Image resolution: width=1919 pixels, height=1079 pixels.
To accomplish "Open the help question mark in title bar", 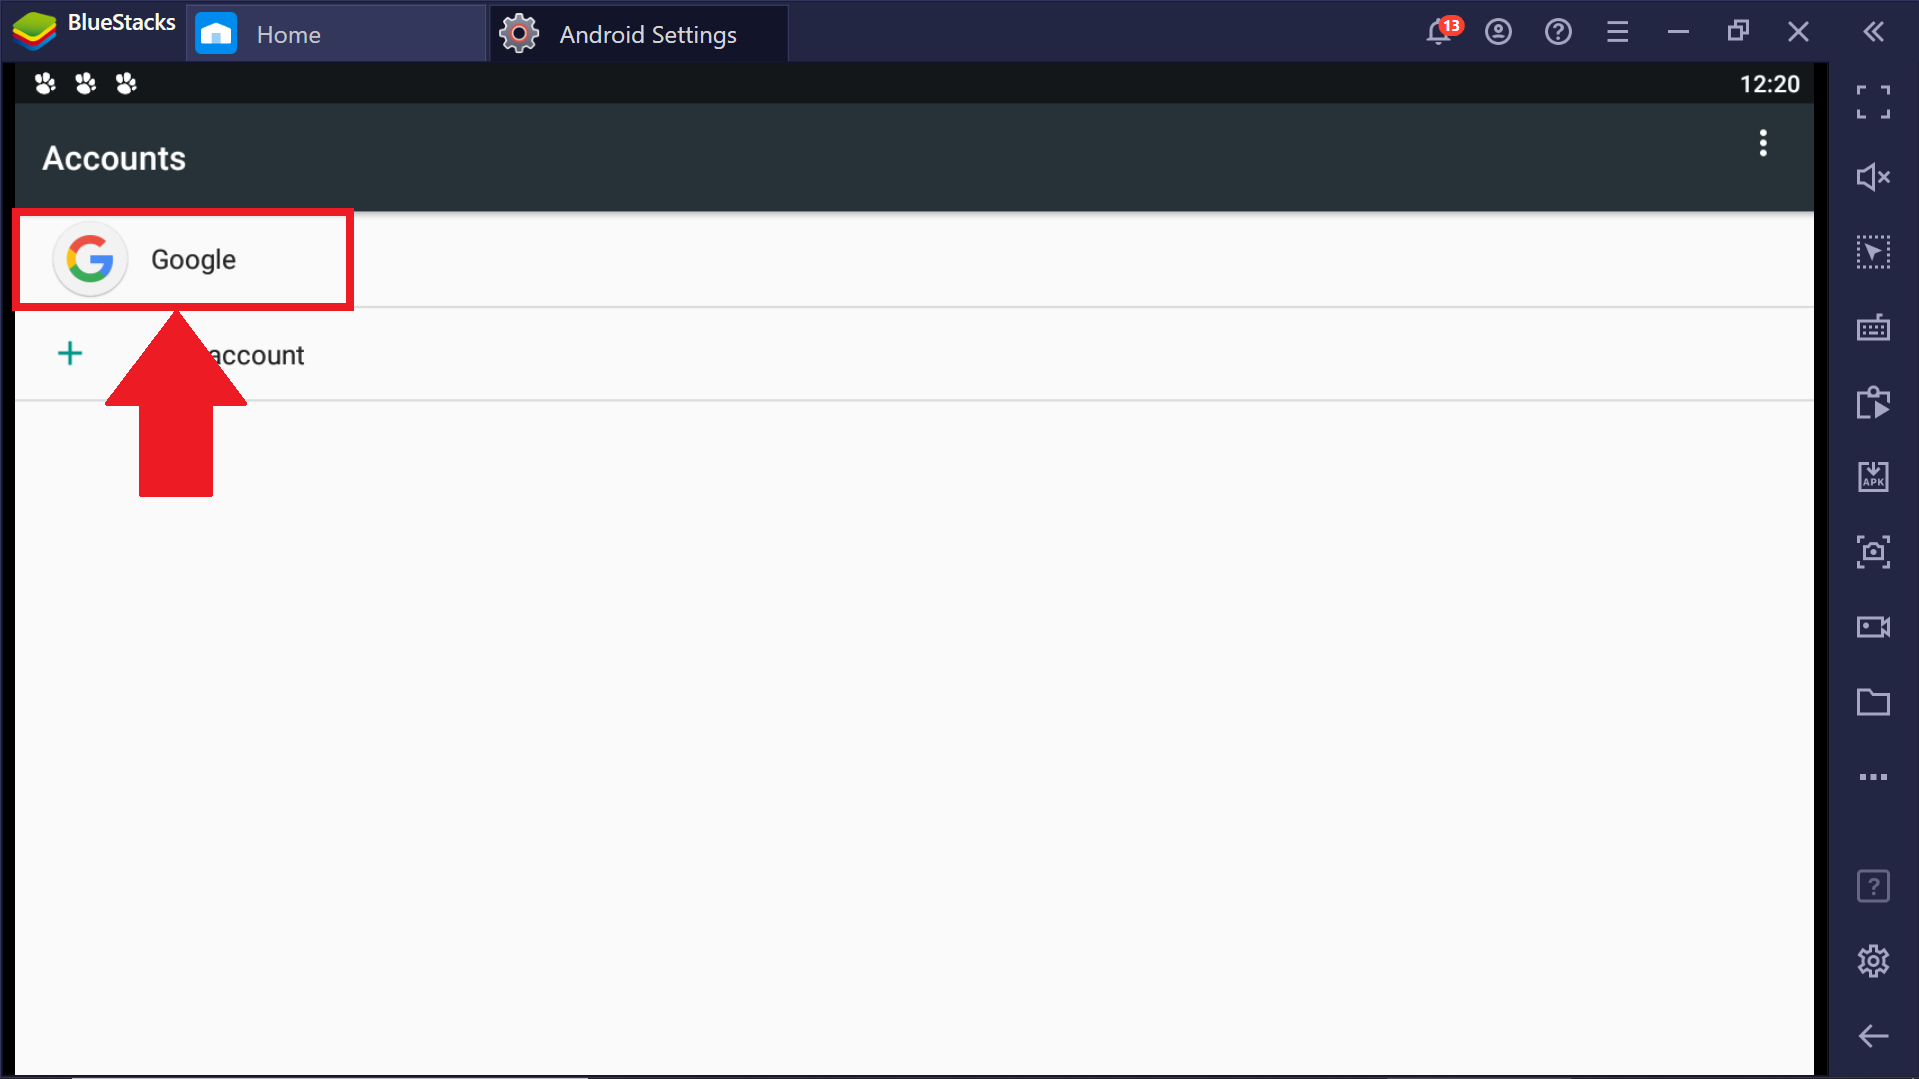I will tap(1557, 32).
